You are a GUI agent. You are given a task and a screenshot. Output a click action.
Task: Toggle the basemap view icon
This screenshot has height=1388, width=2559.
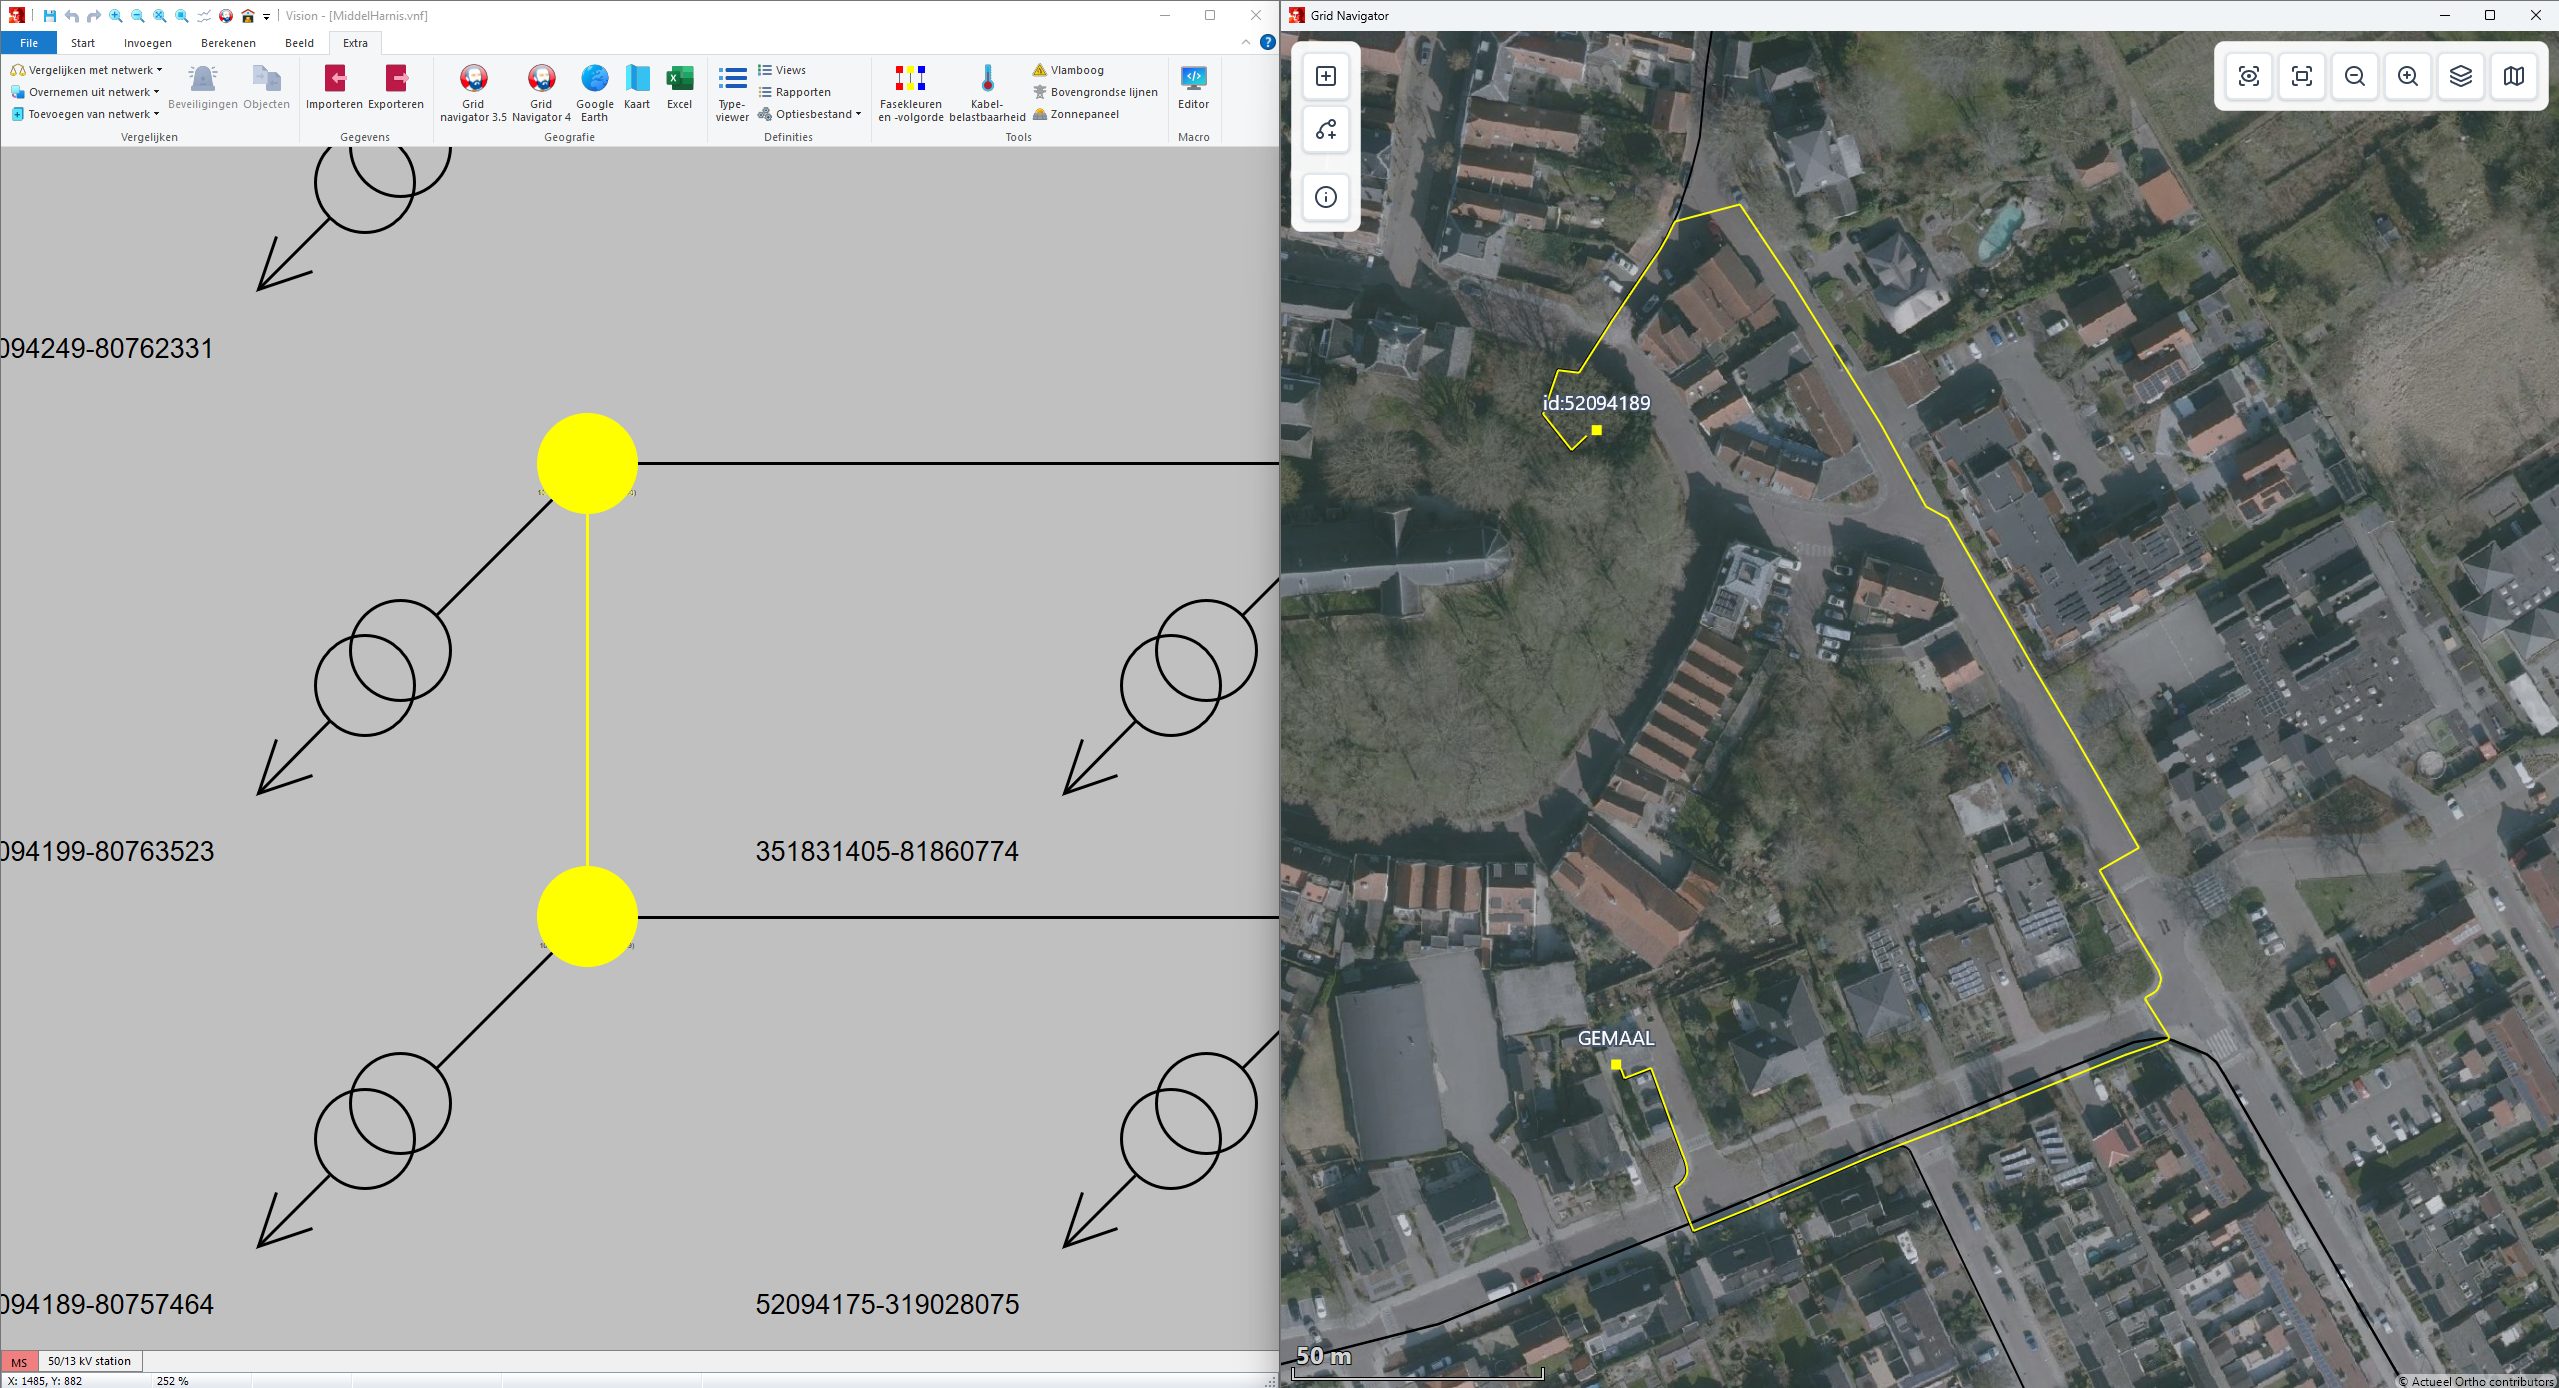tap(2513, 77)
